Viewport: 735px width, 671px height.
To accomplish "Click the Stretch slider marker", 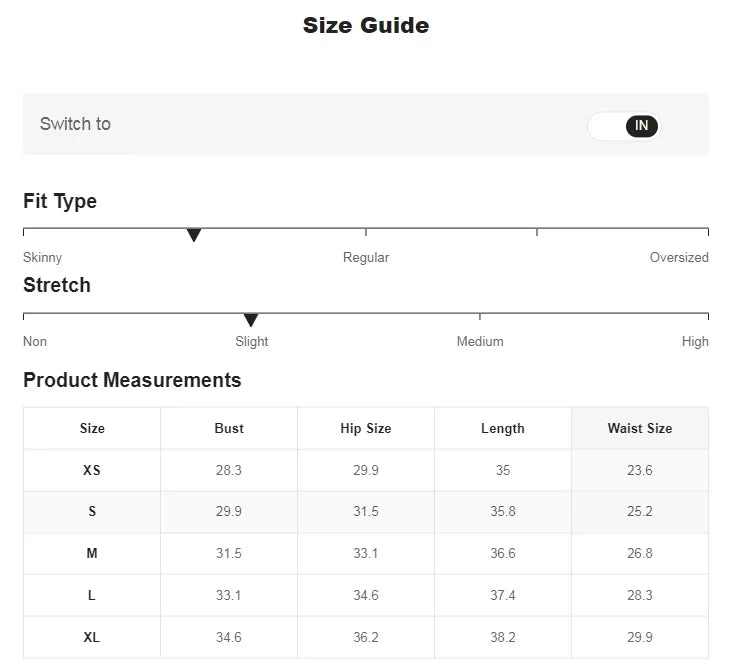I will coord(251,320).
